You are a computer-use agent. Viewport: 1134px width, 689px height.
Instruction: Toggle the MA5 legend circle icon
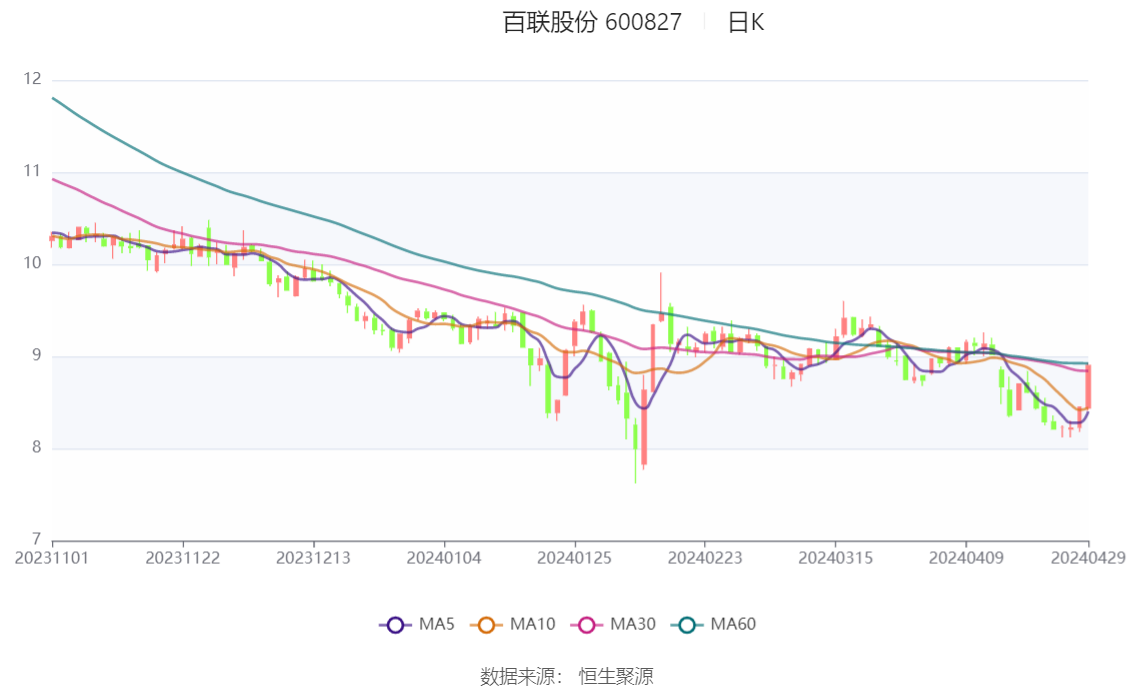[395, 625]
